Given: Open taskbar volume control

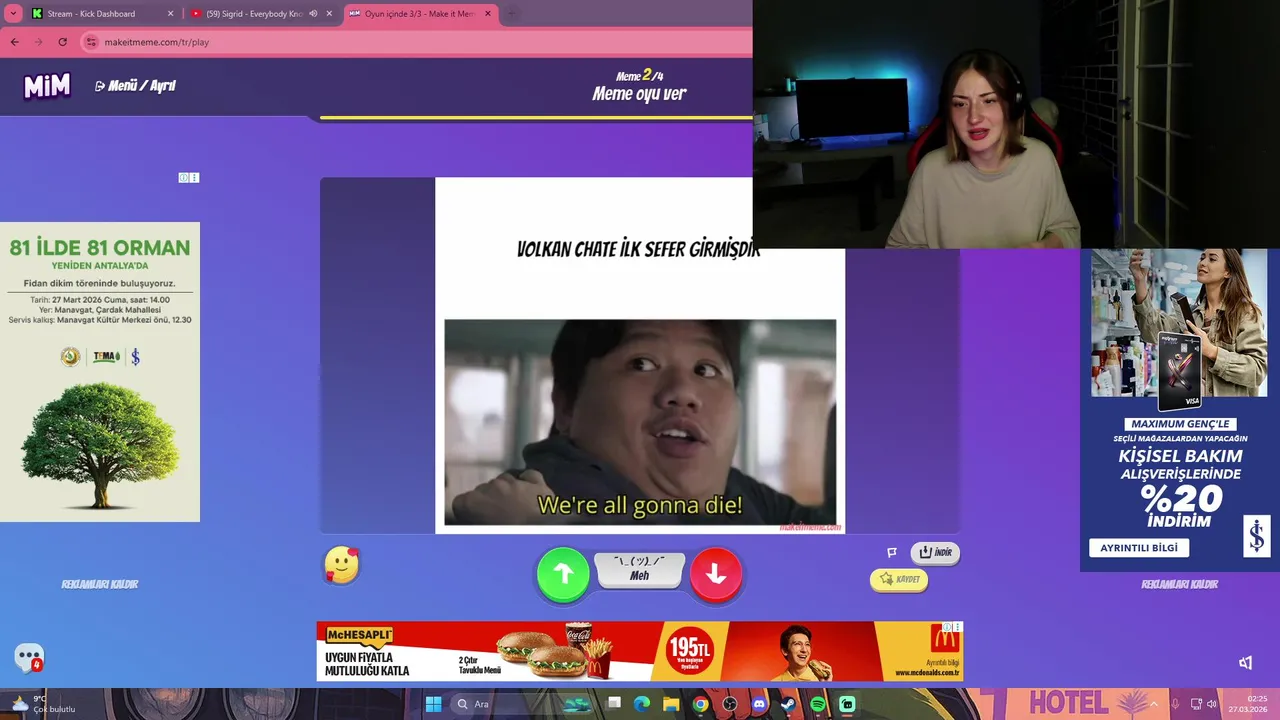Looking at the screenshot, I should point(1211,704).
